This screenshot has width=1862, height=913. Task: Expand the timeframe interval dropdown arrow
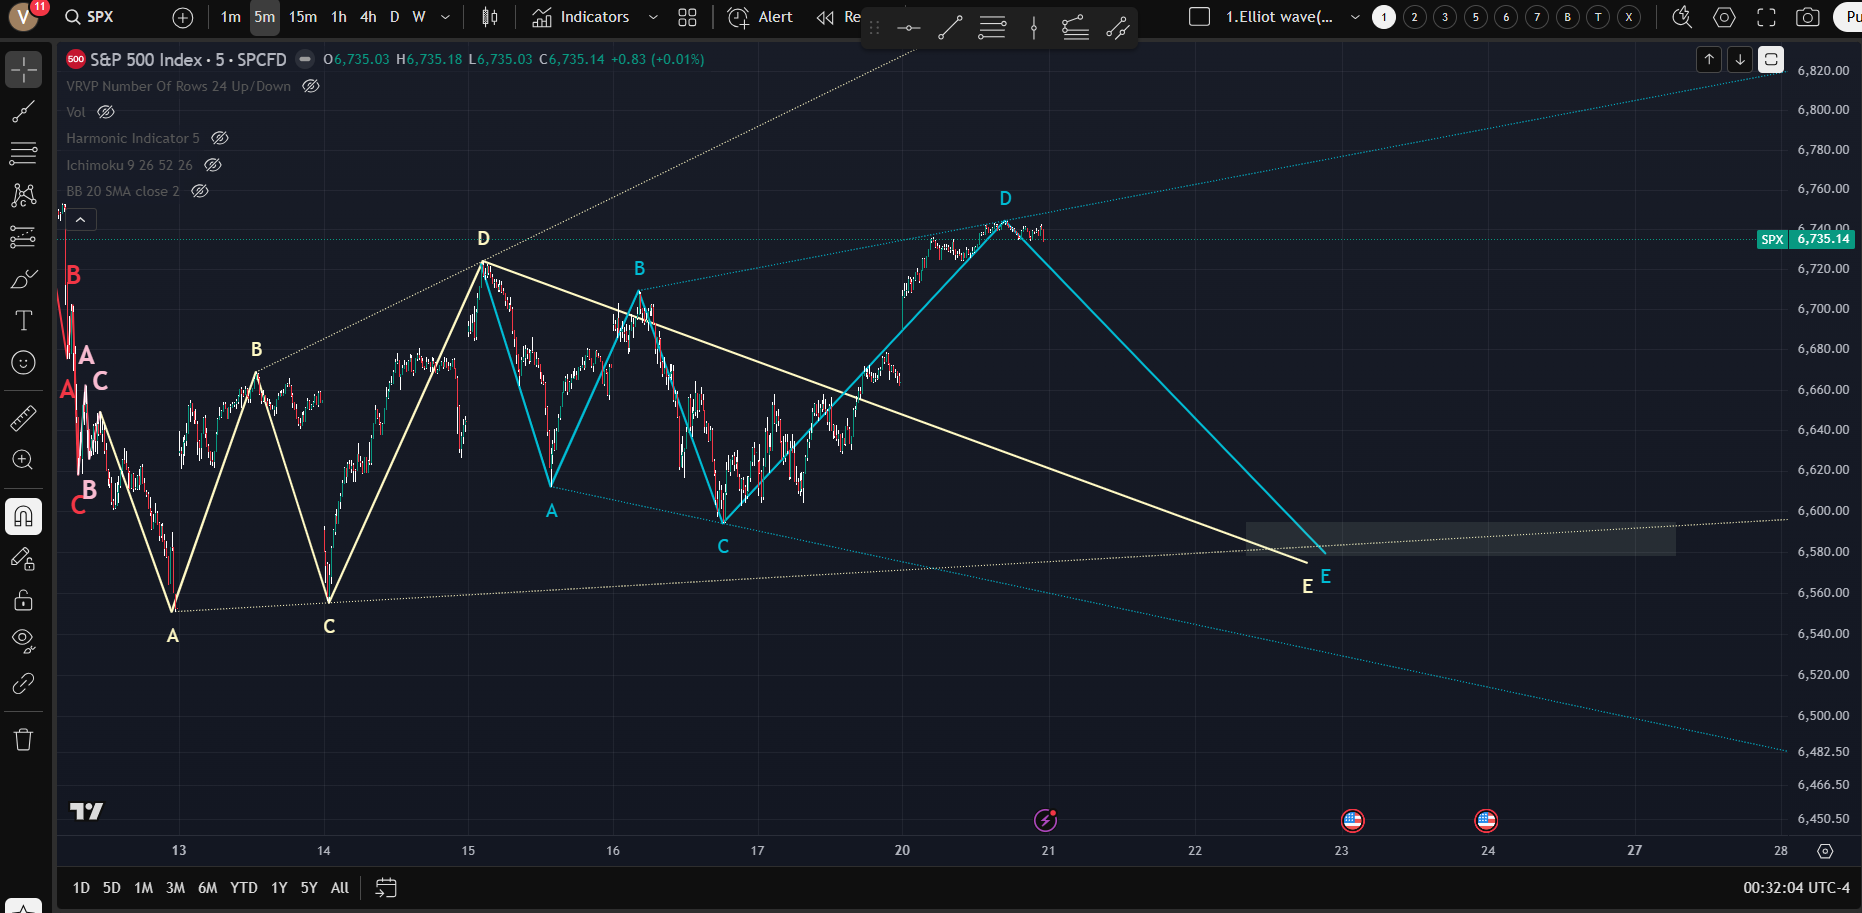(445, 17)
